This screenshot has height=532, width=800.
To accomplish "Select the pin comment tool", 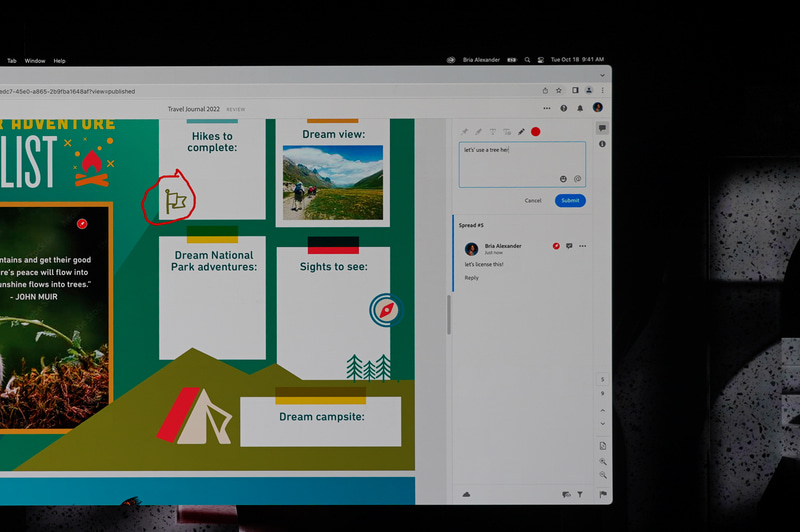I will pos(464,132).
